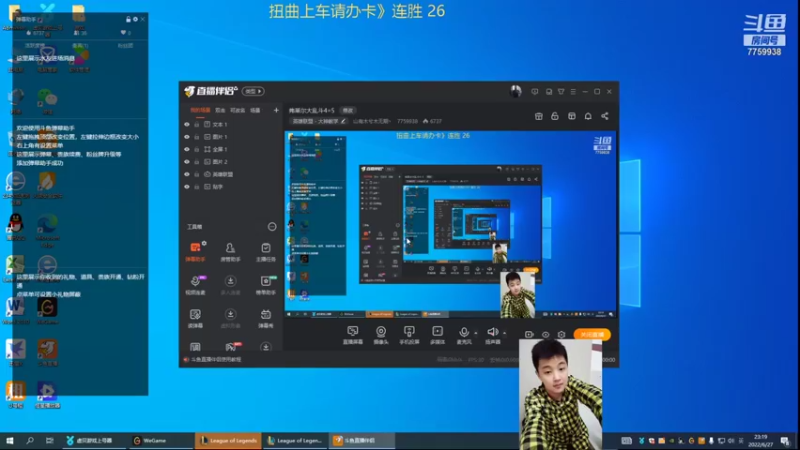Open the mode pill with arrow beside the logo
Image resolution: width=800 pixels, height=450 pixels.
253,91
